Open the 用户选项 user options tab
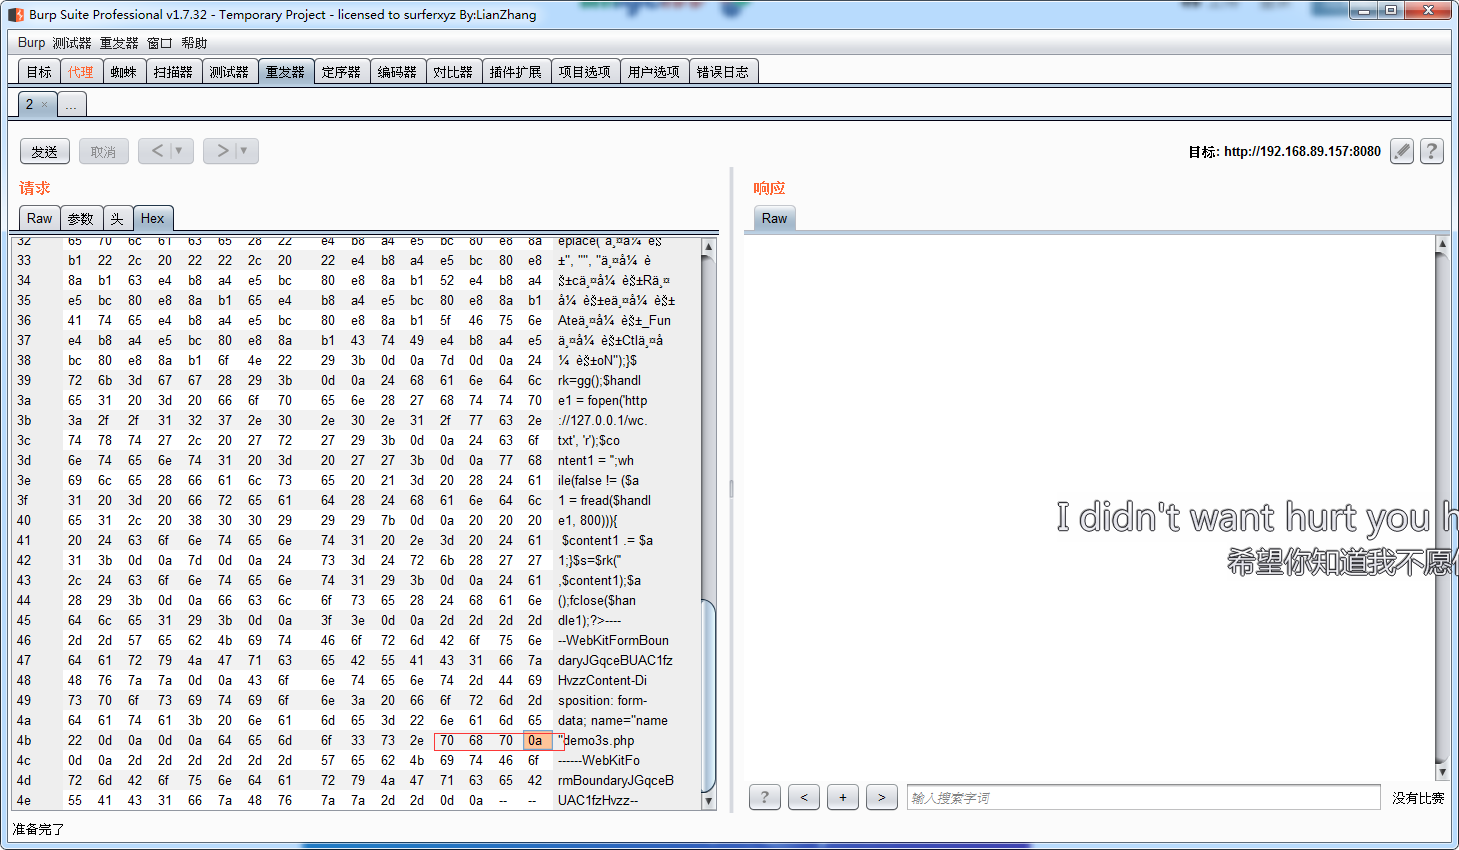 tap(654, 72)
